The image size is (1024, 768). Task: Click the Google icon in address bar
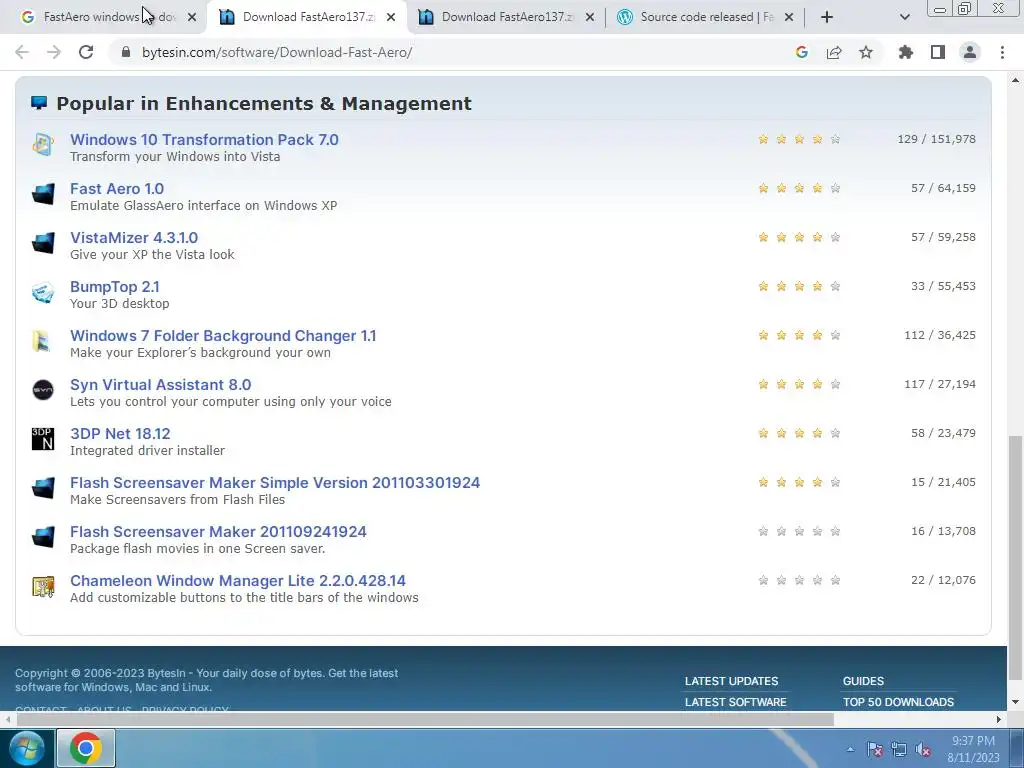point(802,52)
